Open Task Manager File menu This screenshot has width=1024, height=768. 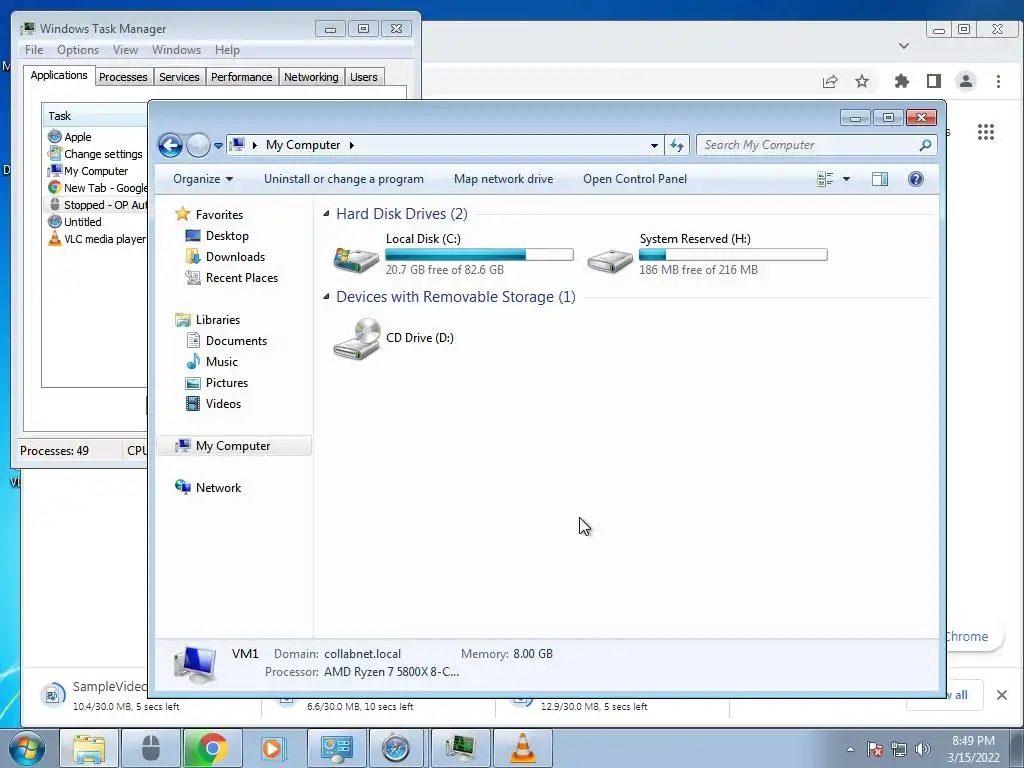(34, 50)
